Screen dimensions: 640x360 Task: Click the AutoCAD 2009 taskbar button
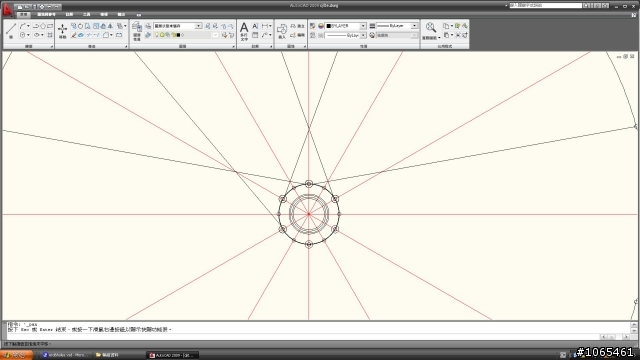click(x=172, y=355)
